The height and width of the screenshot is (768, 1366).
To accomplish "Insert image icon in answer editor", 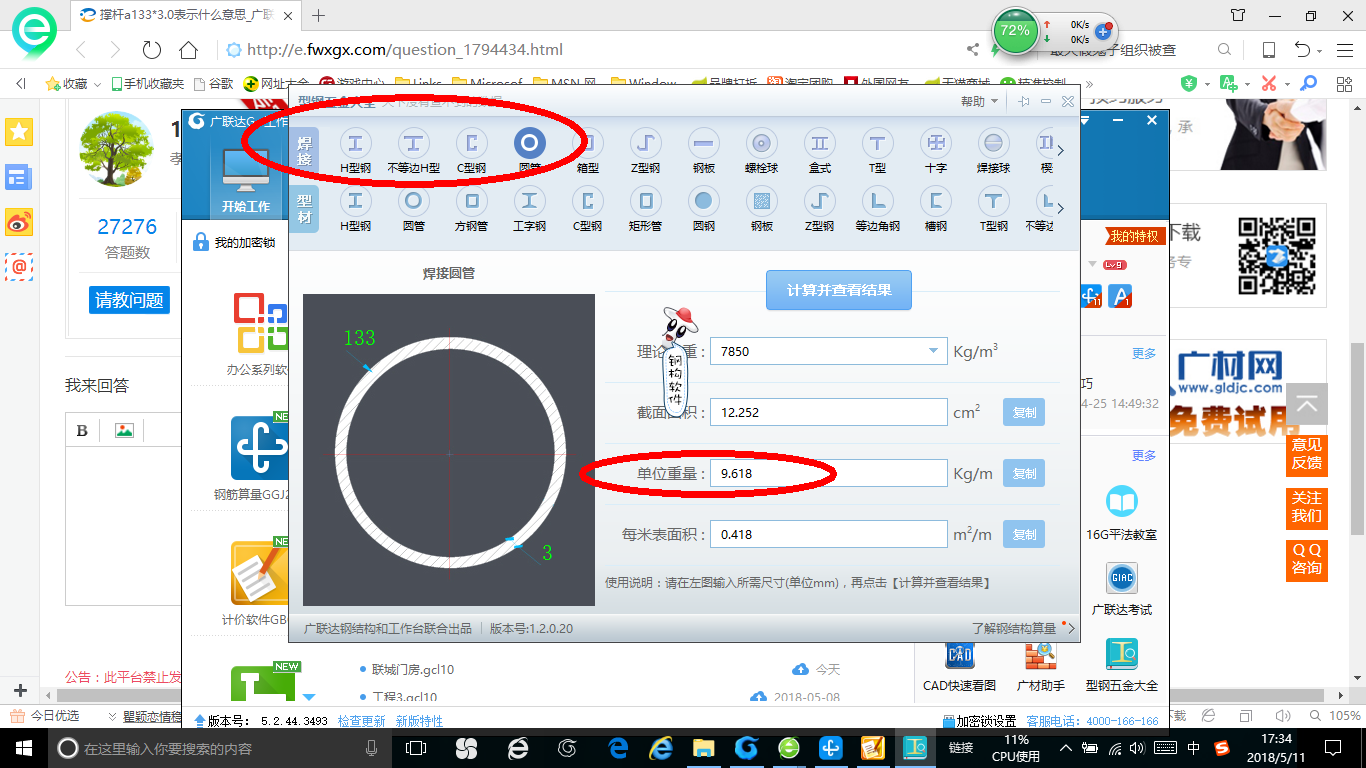I will tap(124, 430).
